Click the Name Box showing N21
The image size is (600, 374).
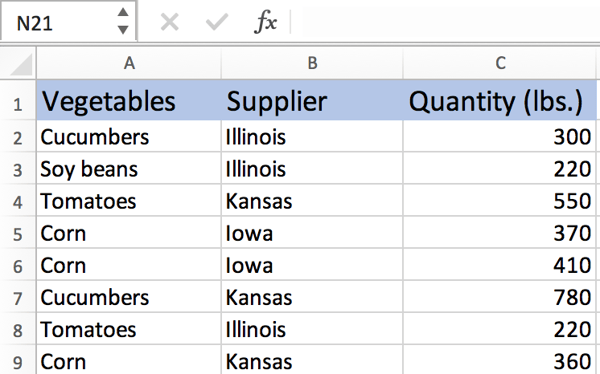pos(68,21)
